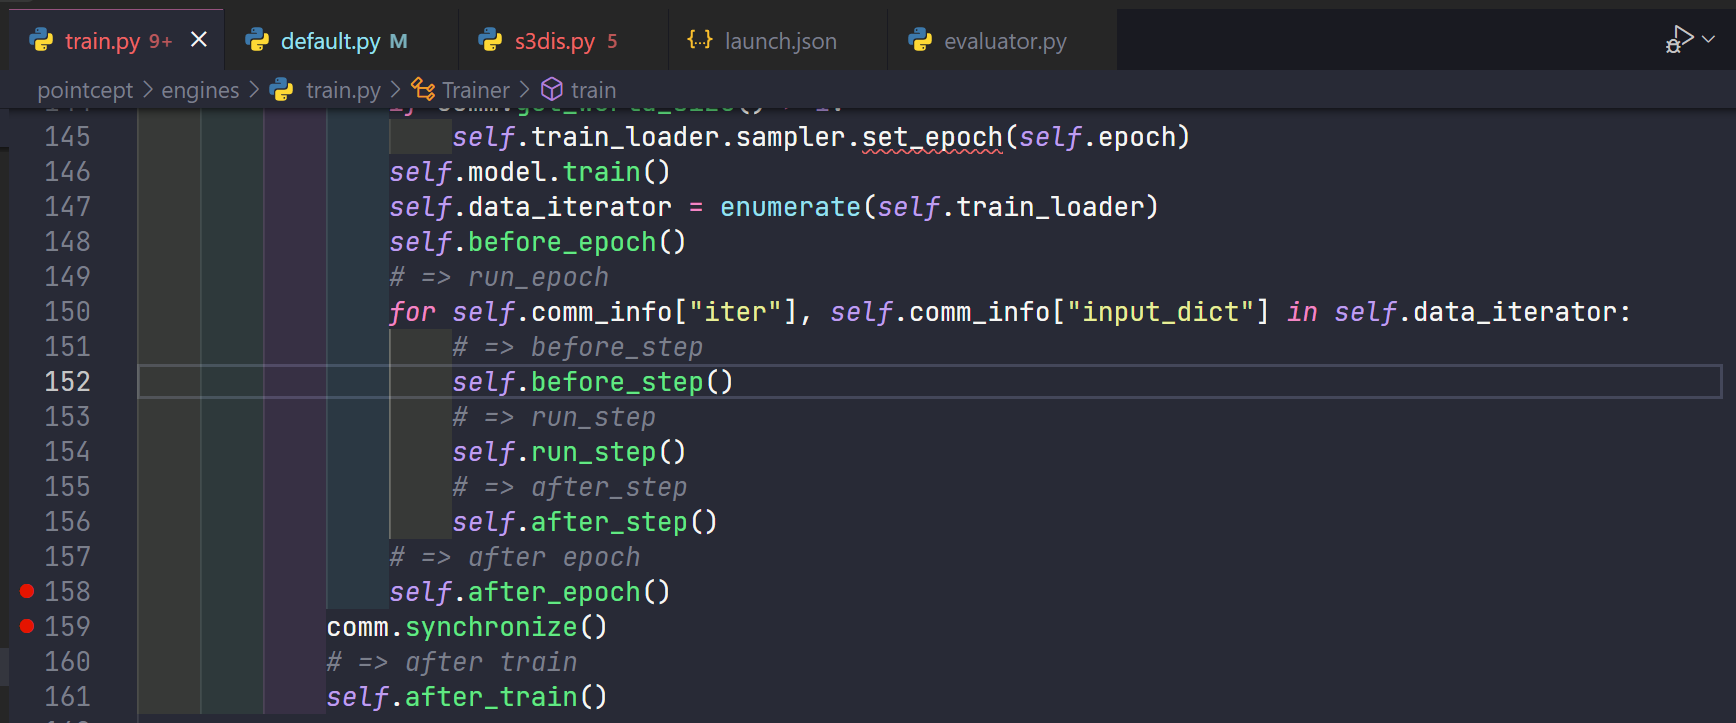Open the run options dropdown arrow
Image resolution: width=1736 pixels, height=723 pixels.
click(1708, 39)
